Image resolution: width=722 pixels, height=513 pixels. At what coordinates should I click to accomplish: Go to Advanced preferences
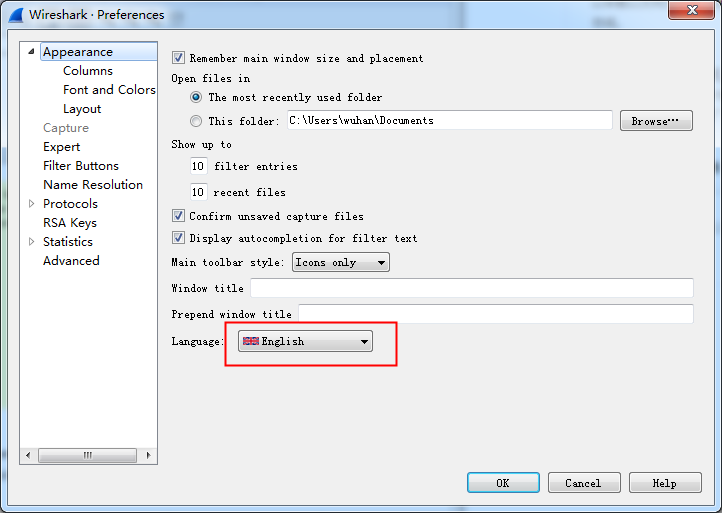71,261
